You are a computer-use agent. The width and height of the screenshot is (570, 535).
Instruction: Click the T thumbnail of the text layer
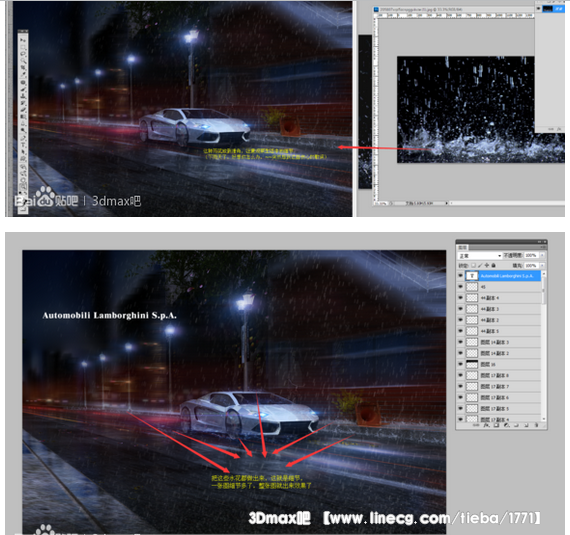472,276
